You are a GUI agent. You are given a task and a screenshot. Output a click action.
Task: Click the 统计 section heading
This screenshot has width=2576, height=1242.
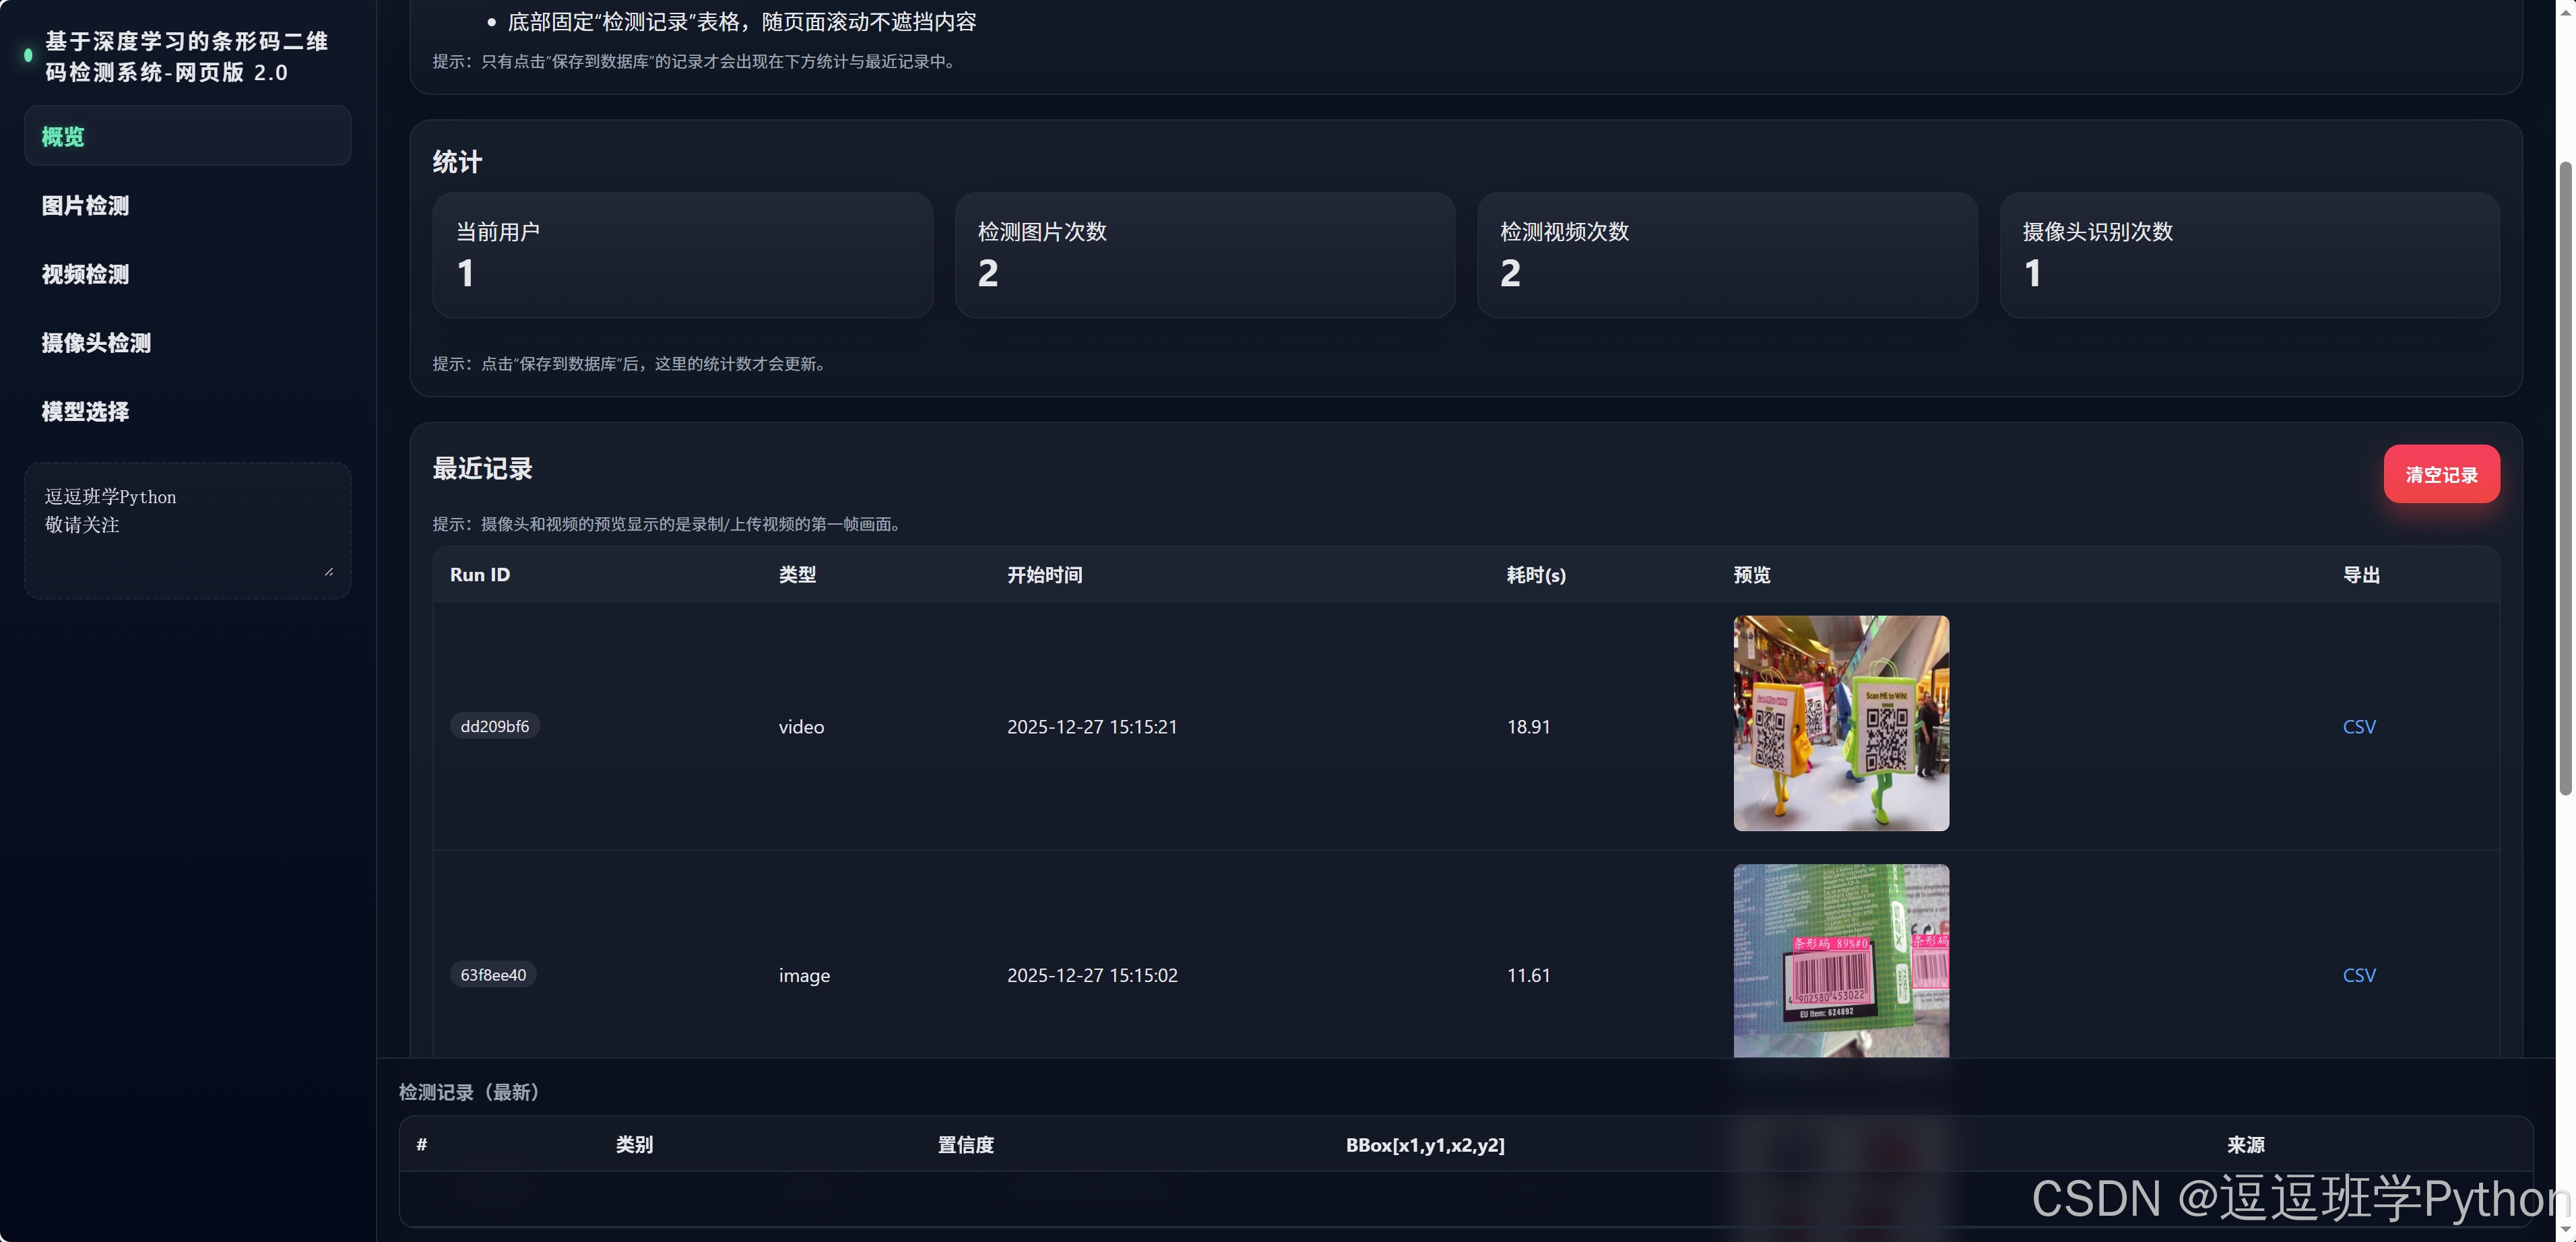(x=457, y=162)
